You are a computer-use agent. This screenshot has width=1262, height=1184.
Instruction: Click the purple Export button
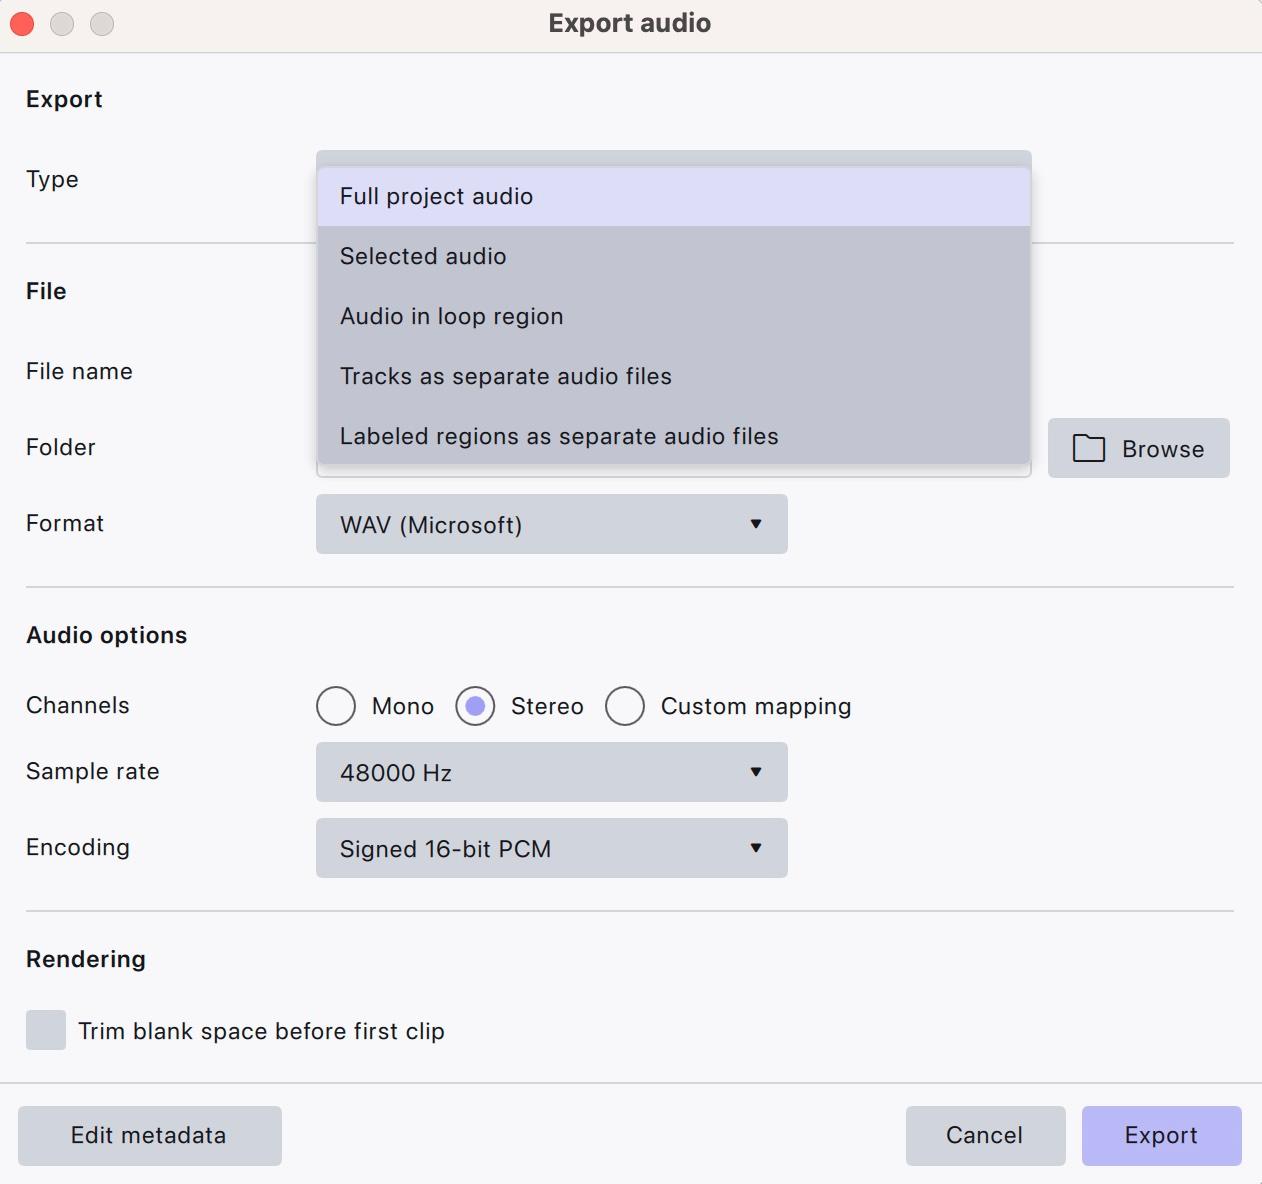[x=1162, y=1136]
